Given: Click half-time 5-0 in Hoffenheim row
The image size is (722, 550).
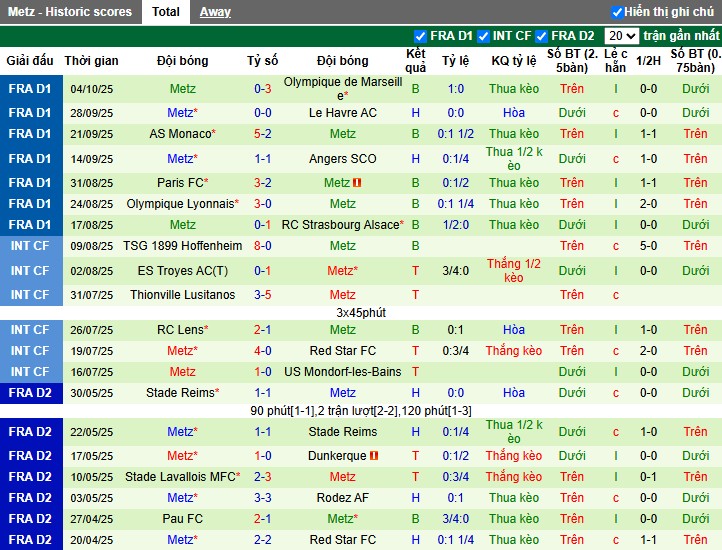Looking at the screenshot, I should point(648,246).
